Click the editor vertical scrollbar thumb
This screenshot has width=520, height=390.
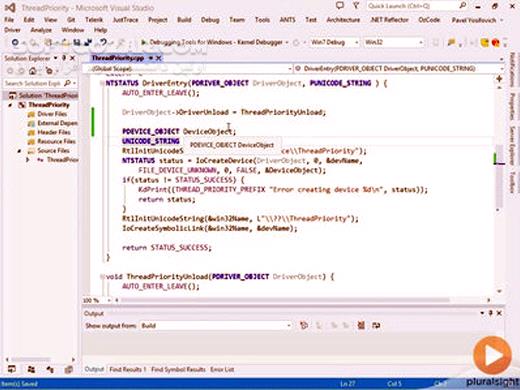[499, 176]
